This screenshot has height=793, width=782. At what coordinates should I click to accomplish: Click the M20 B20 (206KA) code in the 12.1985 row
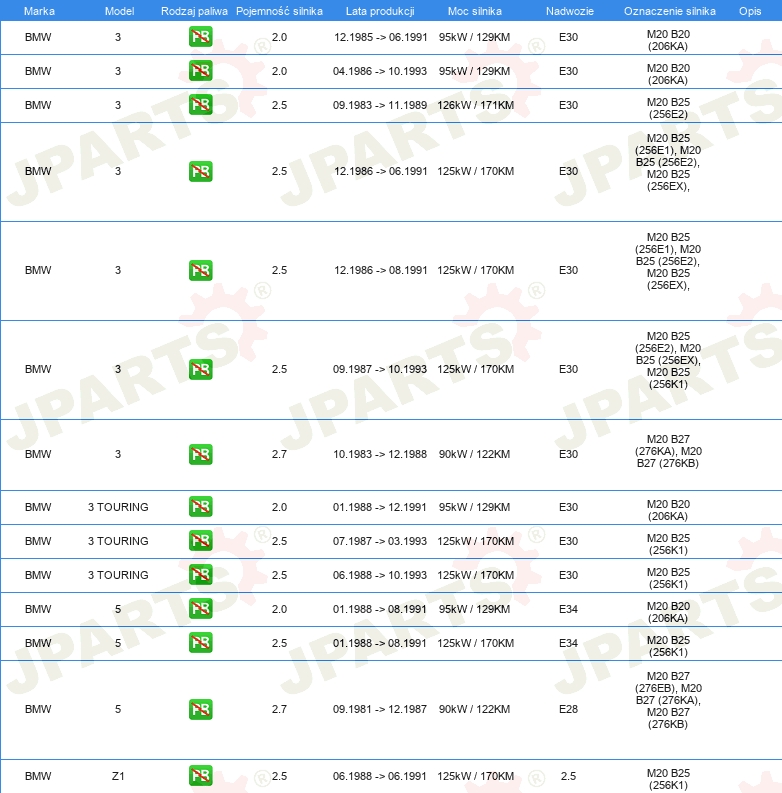point(668,40)
